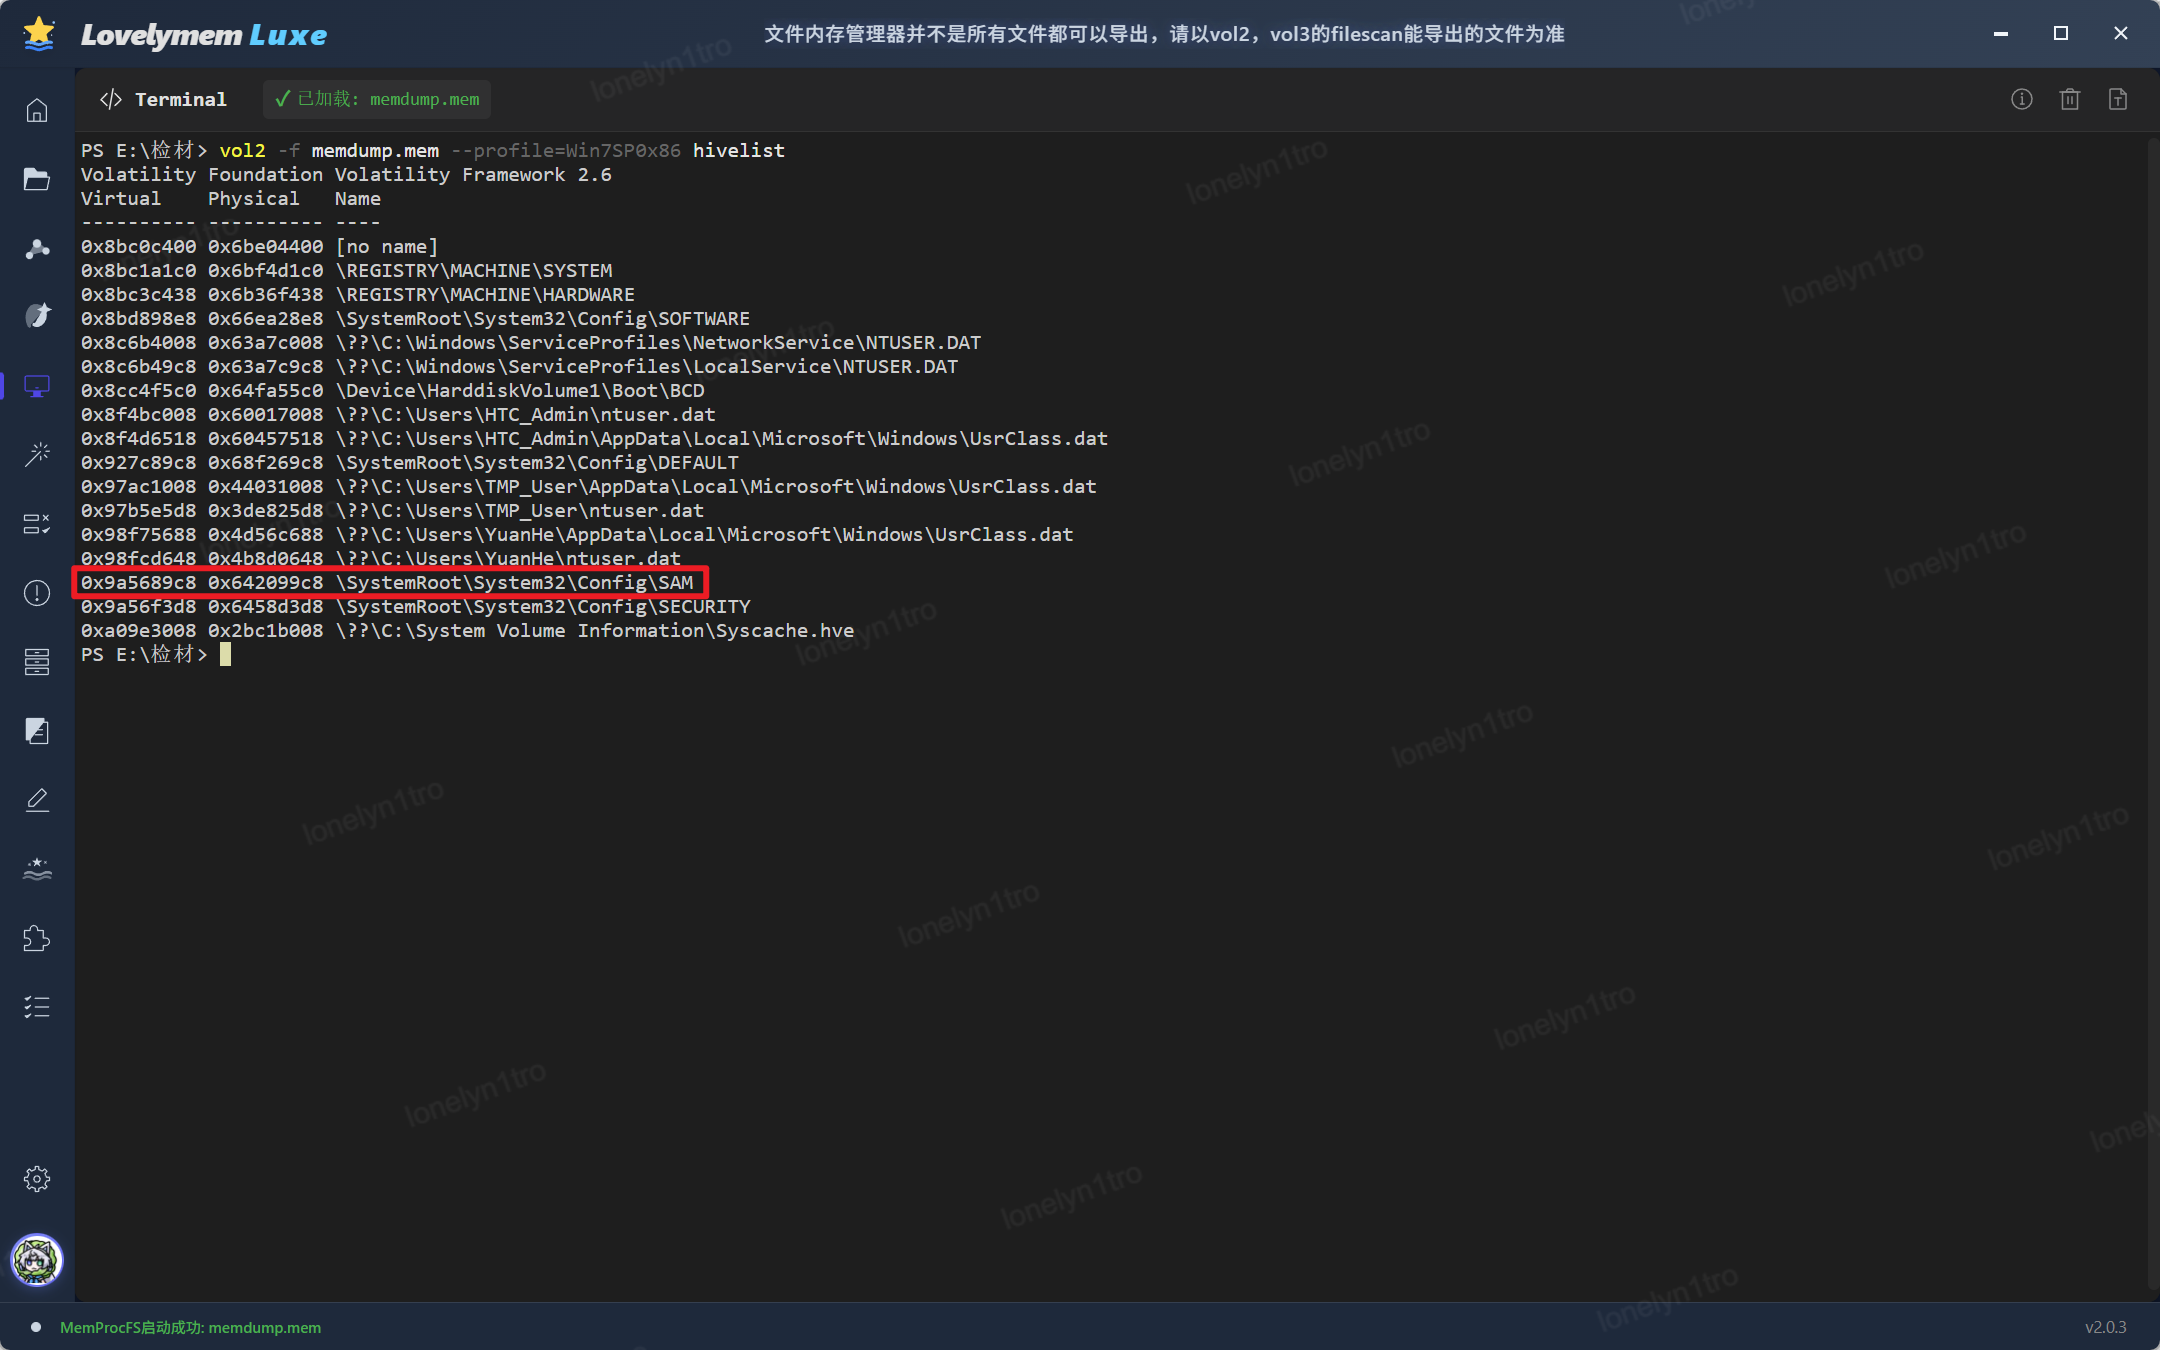Clear terminal with the trash icon
The image size is (2160, 1350).
coord(2069,99)
